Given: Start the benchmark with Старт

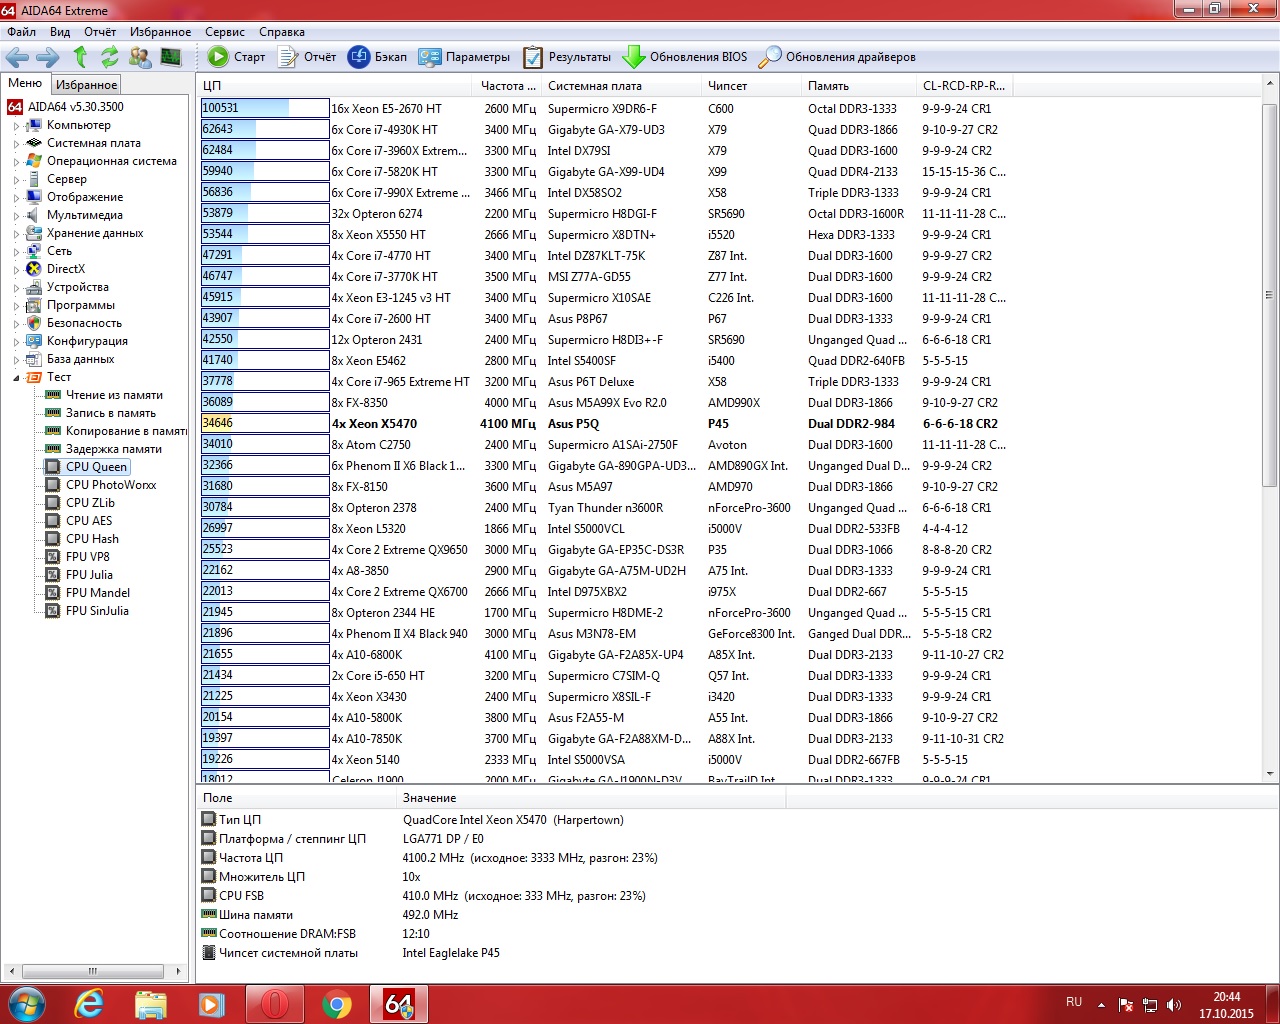Looking at the screenshot, I should 237,57.
